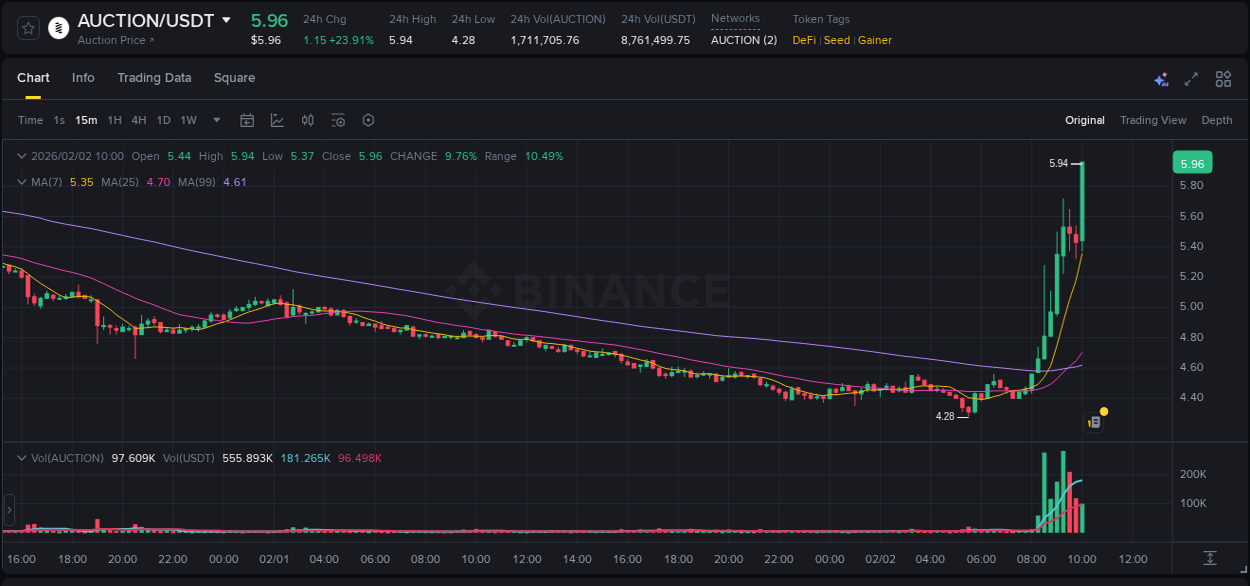Click the green 5.96 price tag on axis
The height and width of the screenshot is (586, 1250).
click(1191, 161)
